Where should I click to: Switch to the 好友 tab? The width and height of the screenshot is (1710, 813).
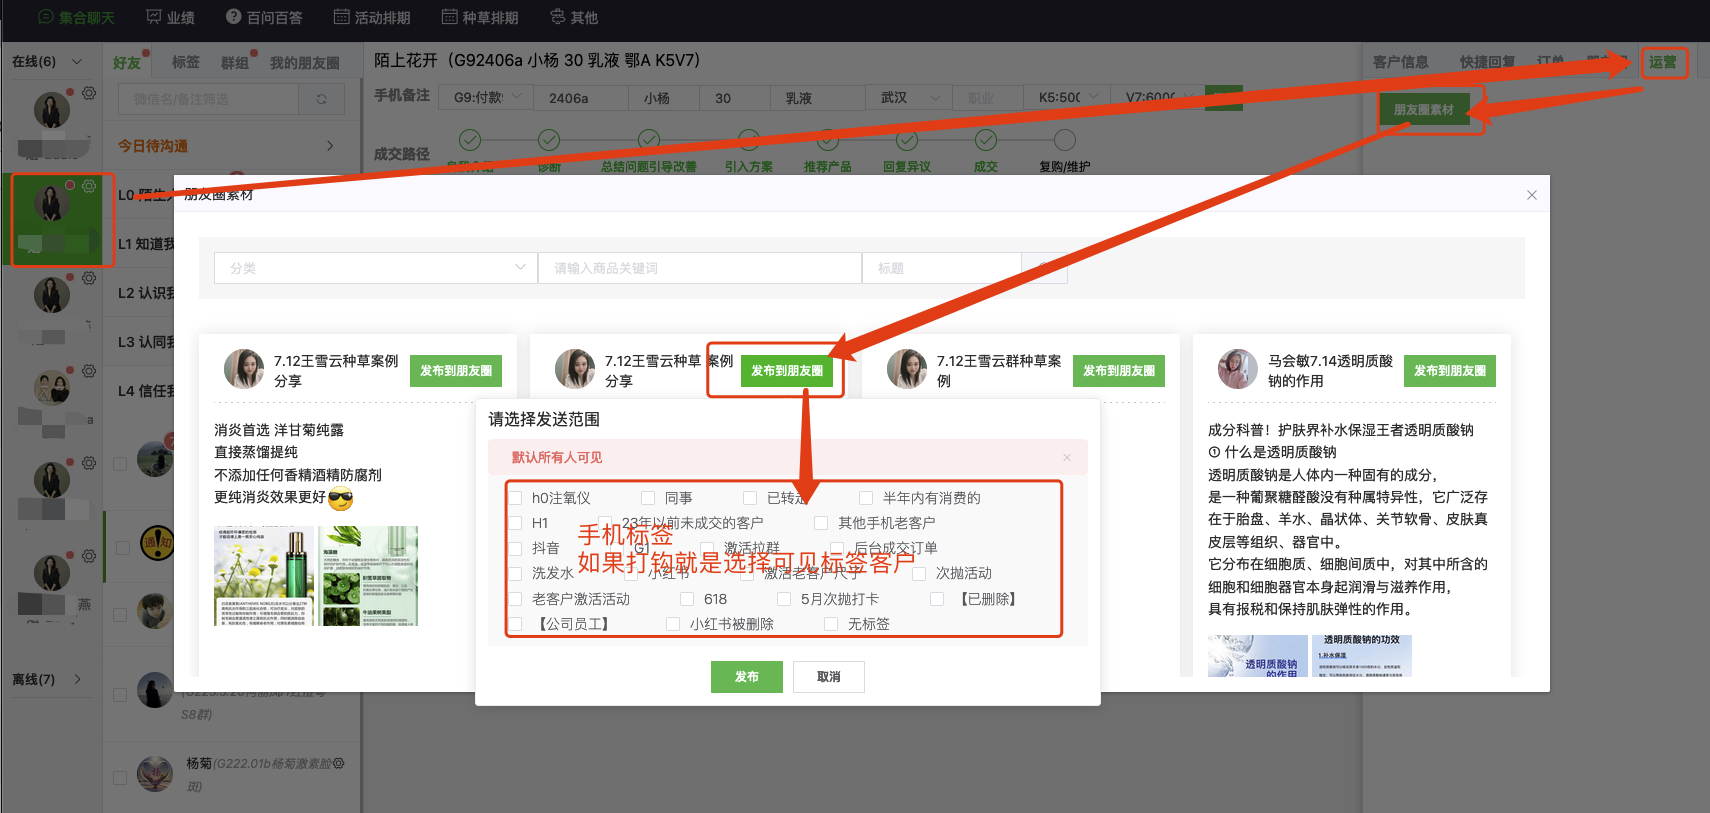(x=127, y=63)
